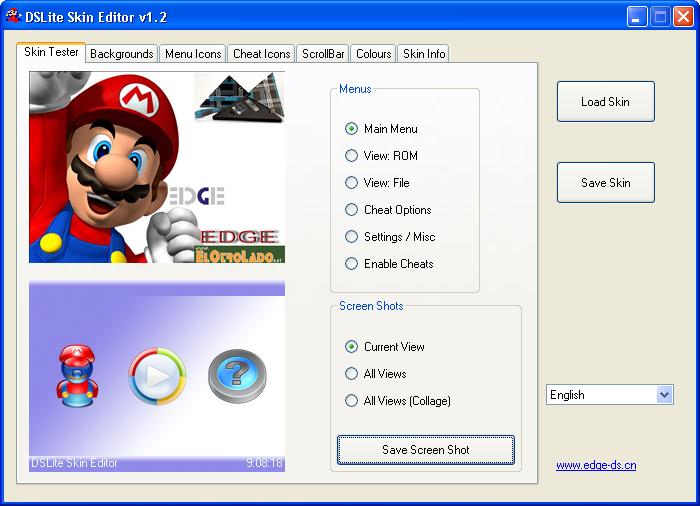Click the DSLite app icon in title bar

tap(13, 16)
